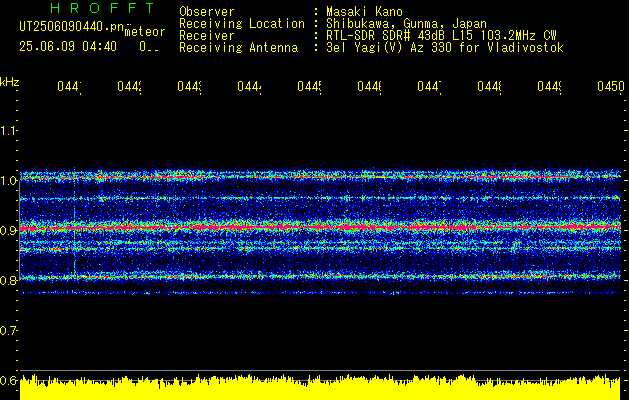629x400 pixels.
Task: Click the 0.6 frequency axis label
Action: pyautogui.click(x=8, y=380)
